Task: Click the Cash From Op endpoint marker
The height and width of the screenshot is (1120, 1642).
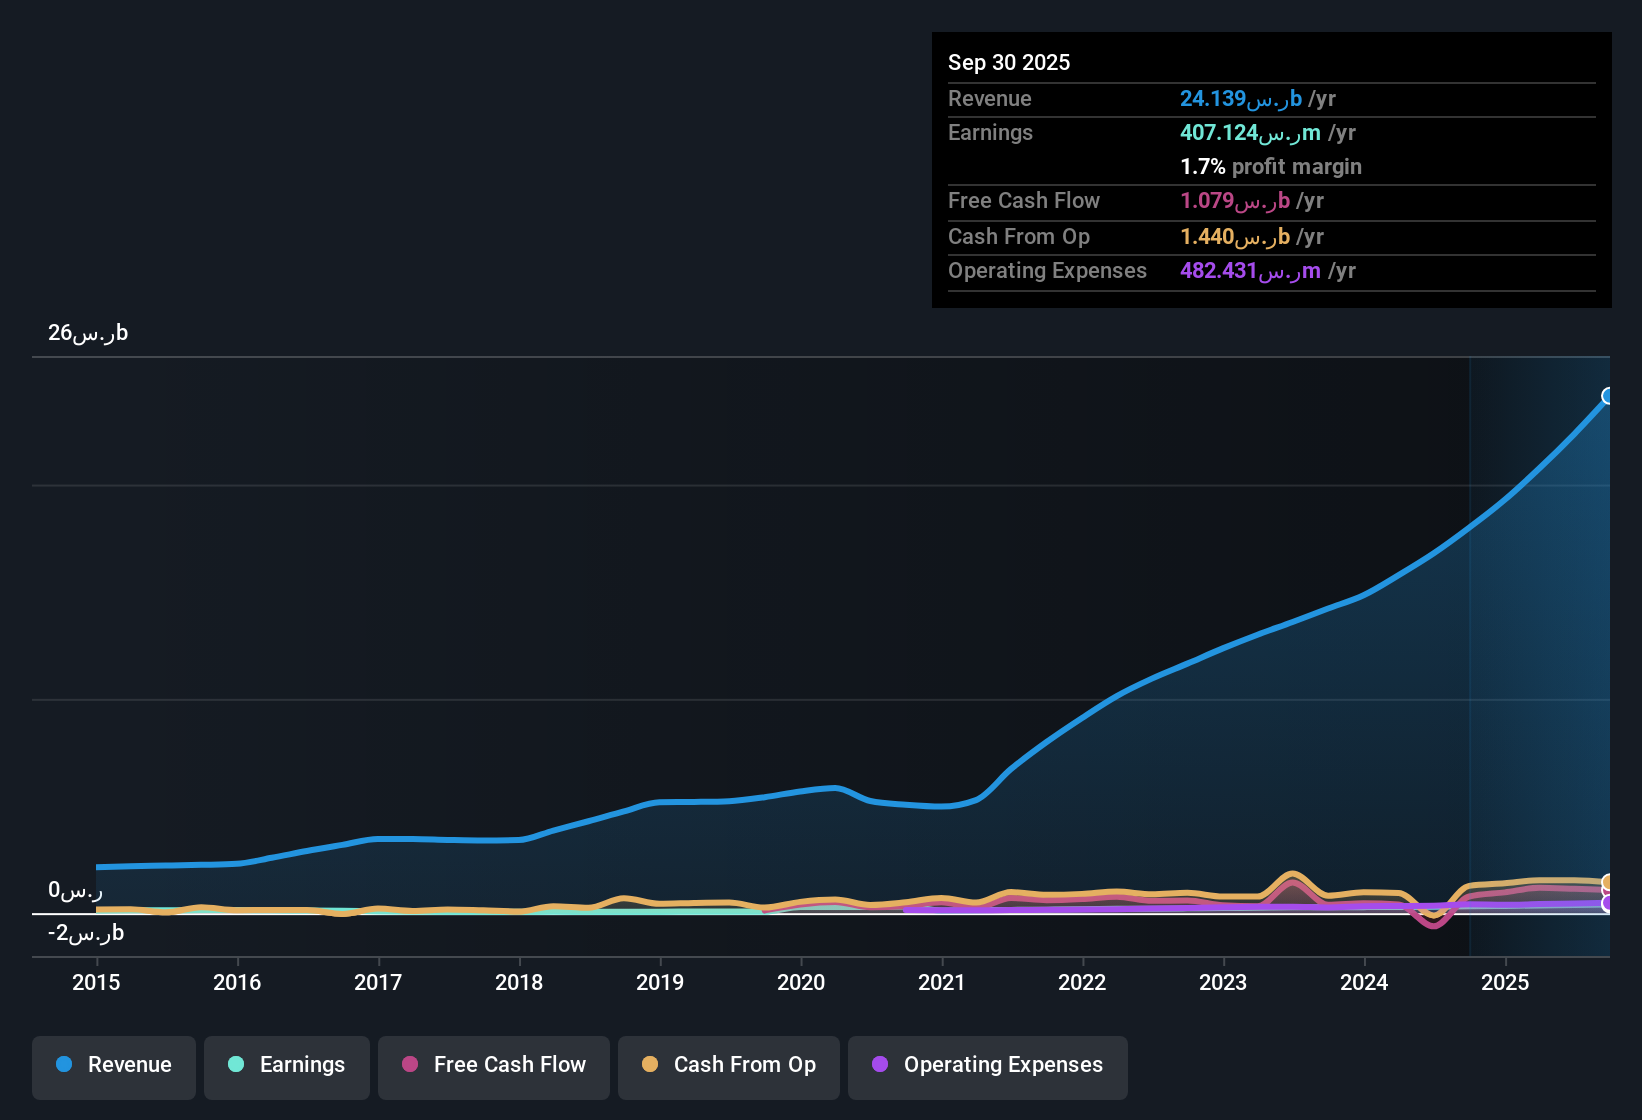Action: point(1608,882)
